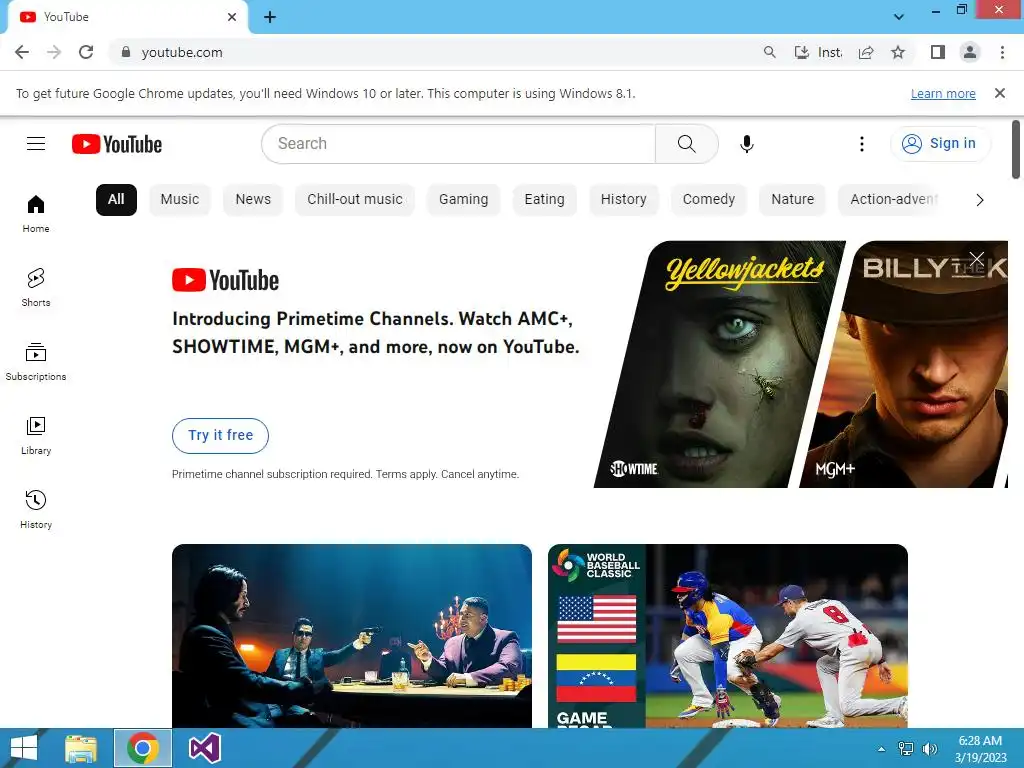Click the Sign in button

[940, 144]
